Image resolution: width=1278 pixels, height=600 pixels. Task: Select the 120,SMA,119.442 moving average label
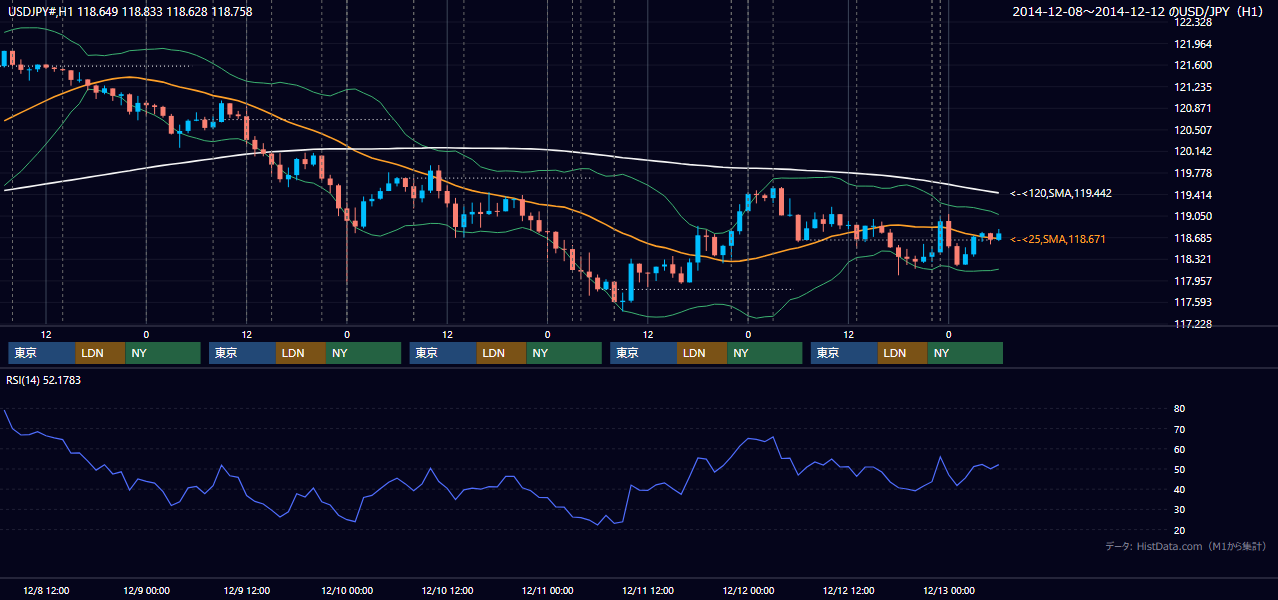point(1061,193)
